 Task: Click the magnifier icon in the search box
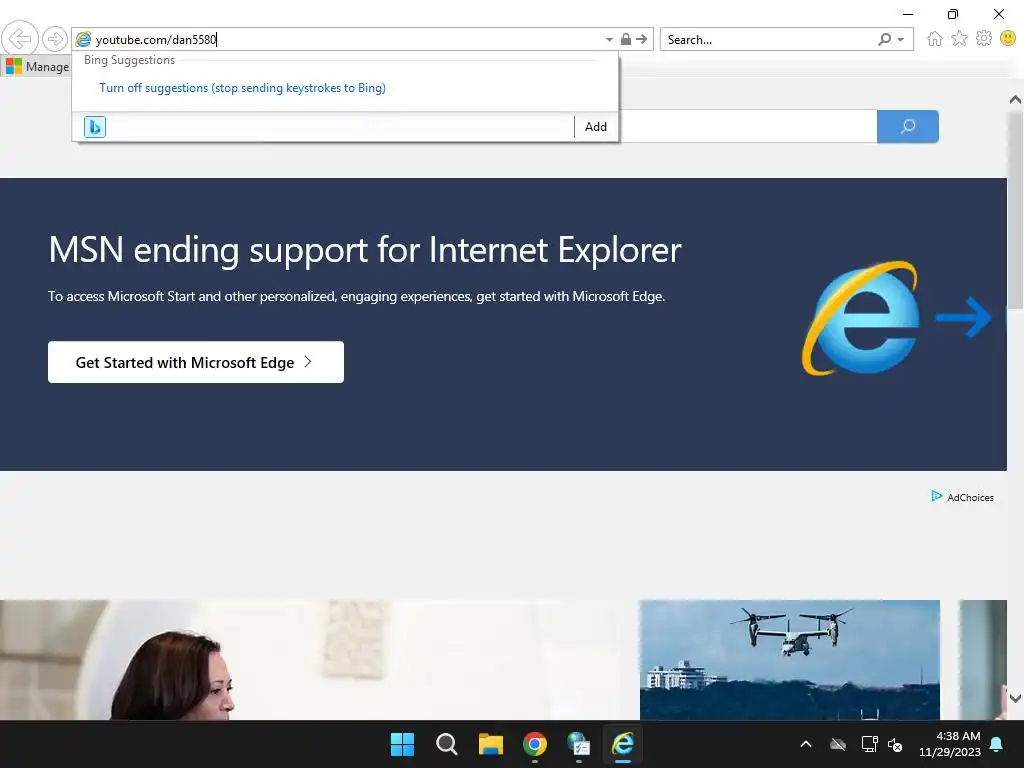click(x=884, y=39)
